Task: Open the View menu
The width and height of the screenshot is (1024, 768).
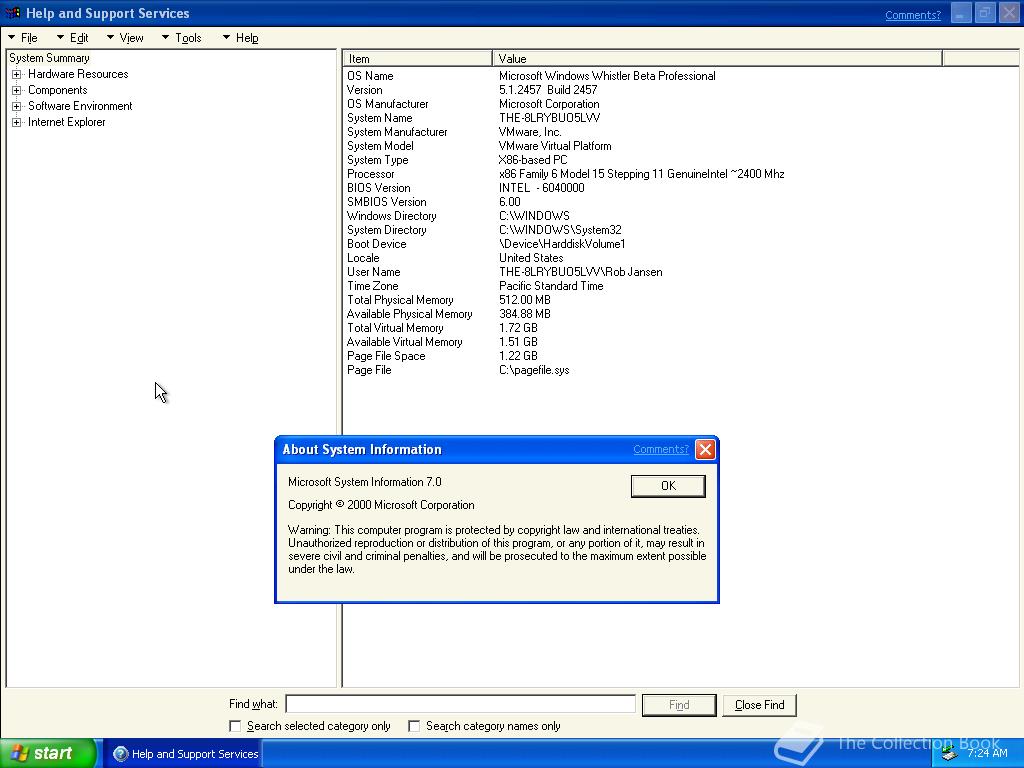Action: point(125,38)
